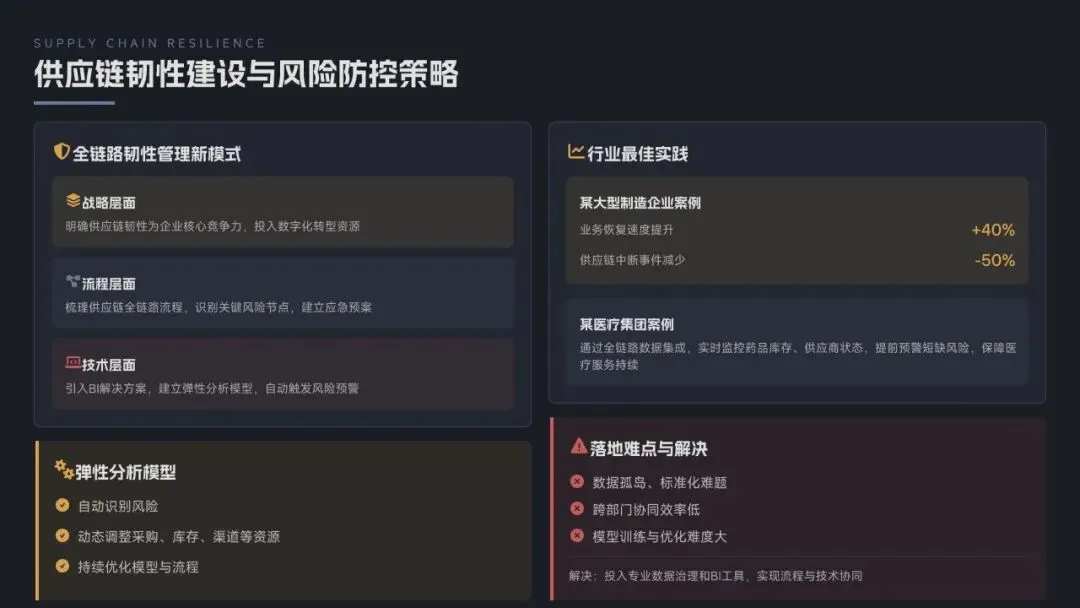The width and height of the screenshot is (1080, 608).
Task: Click the checkmark beside 持续优化模型与流程
Action: tap(63, 566)
